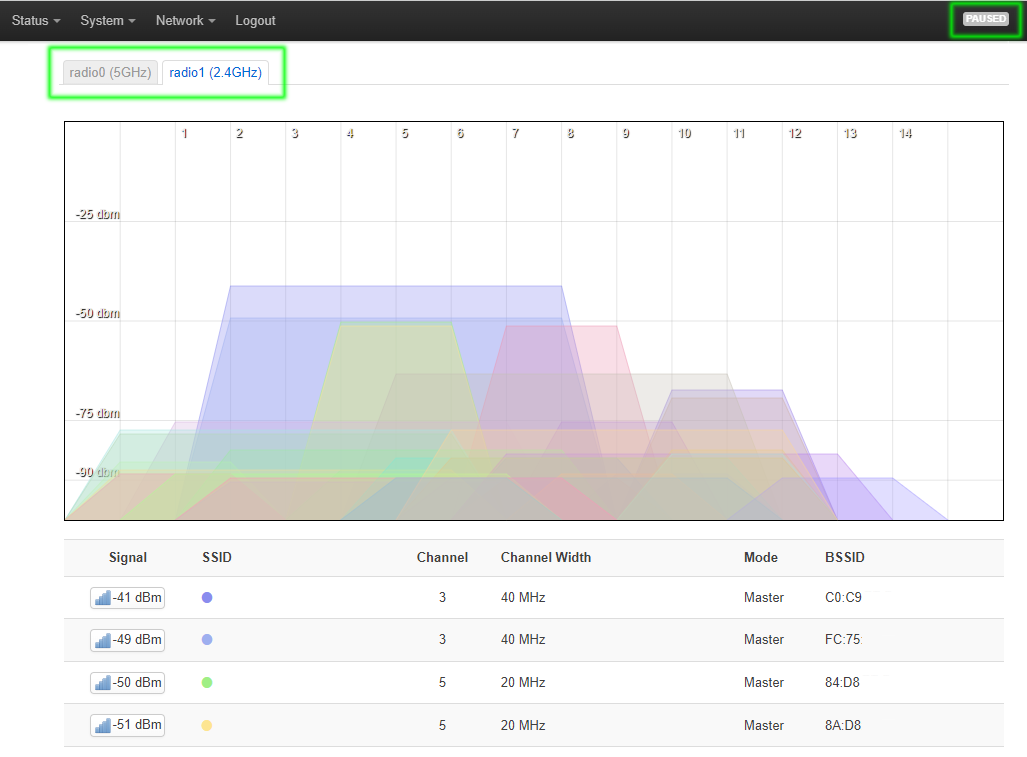Switch to the radio0 (5GHz) tab

[x=110, y=73]
